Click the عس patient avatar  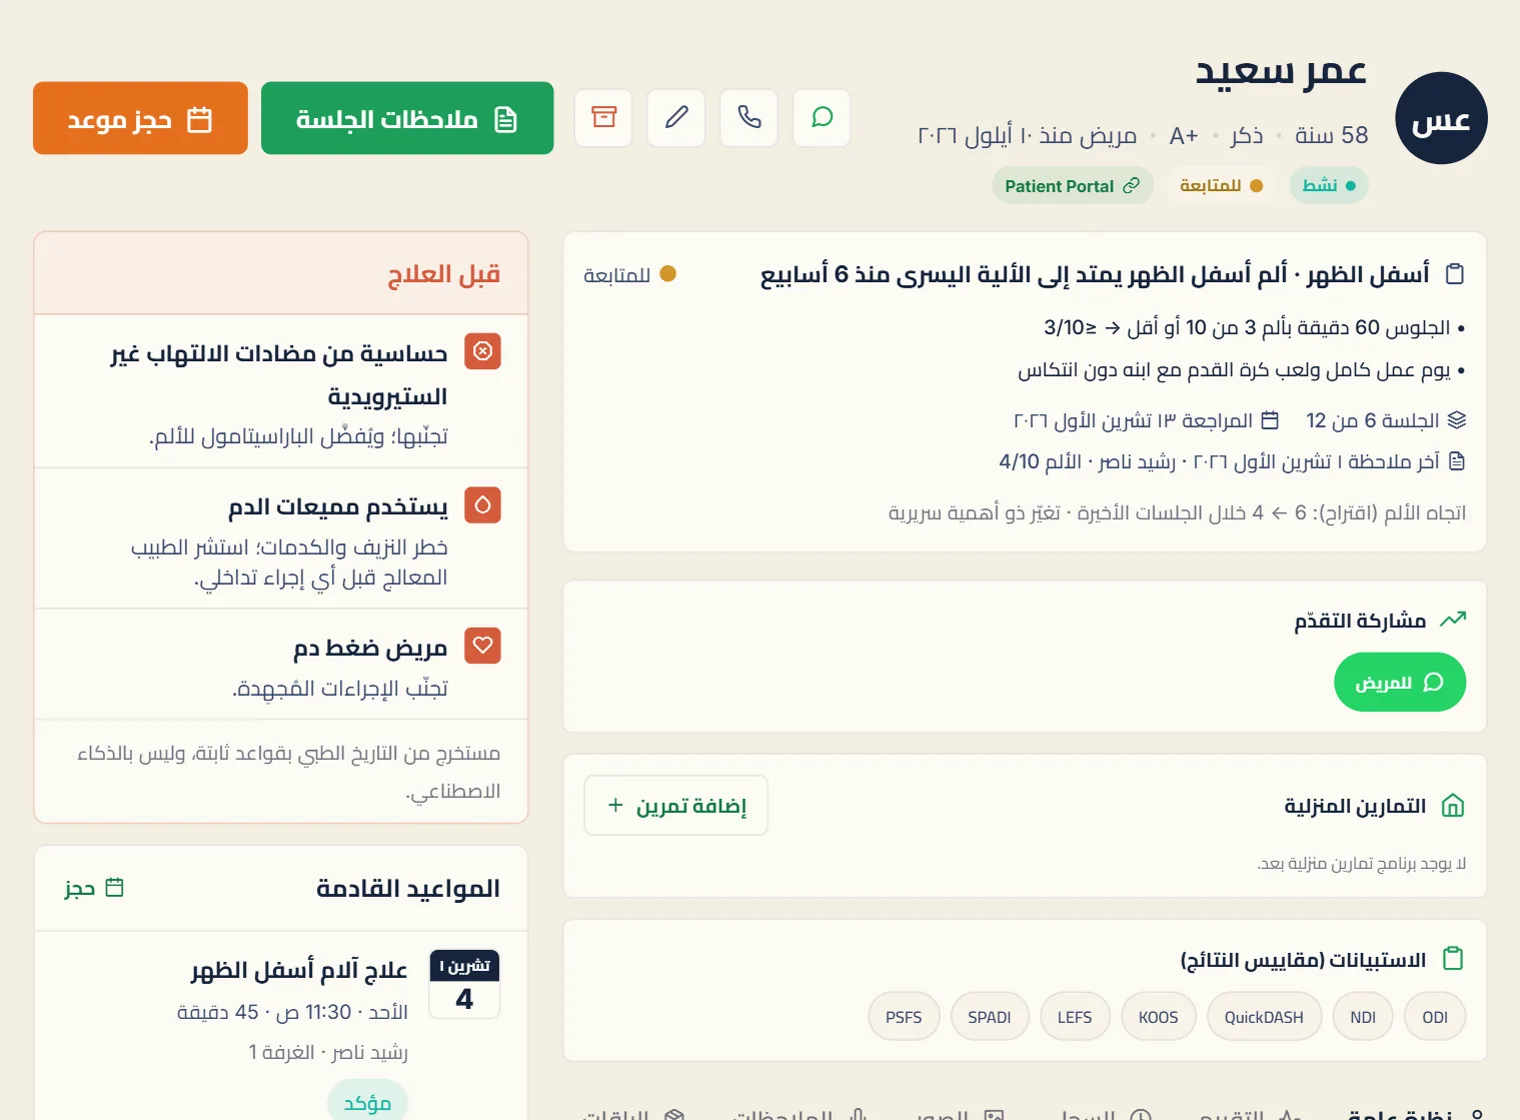pos(1441,118)
